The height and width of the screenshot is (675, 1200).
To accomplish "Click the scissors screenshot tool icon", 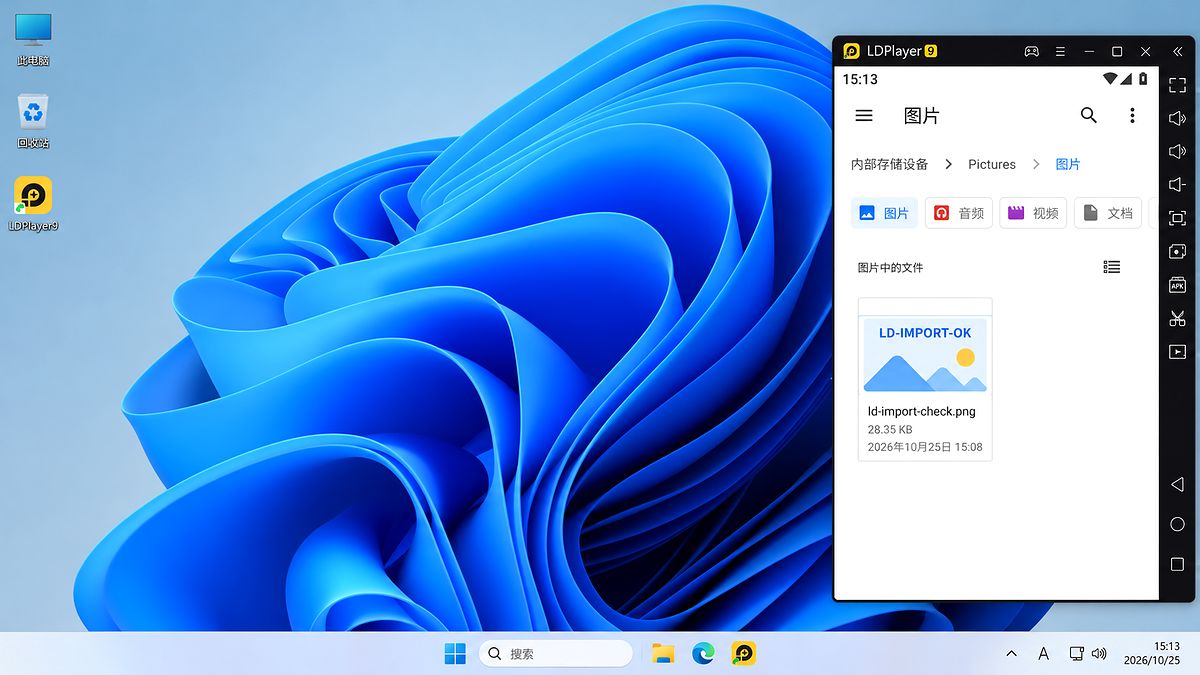I will click(x=1177, y=318).
